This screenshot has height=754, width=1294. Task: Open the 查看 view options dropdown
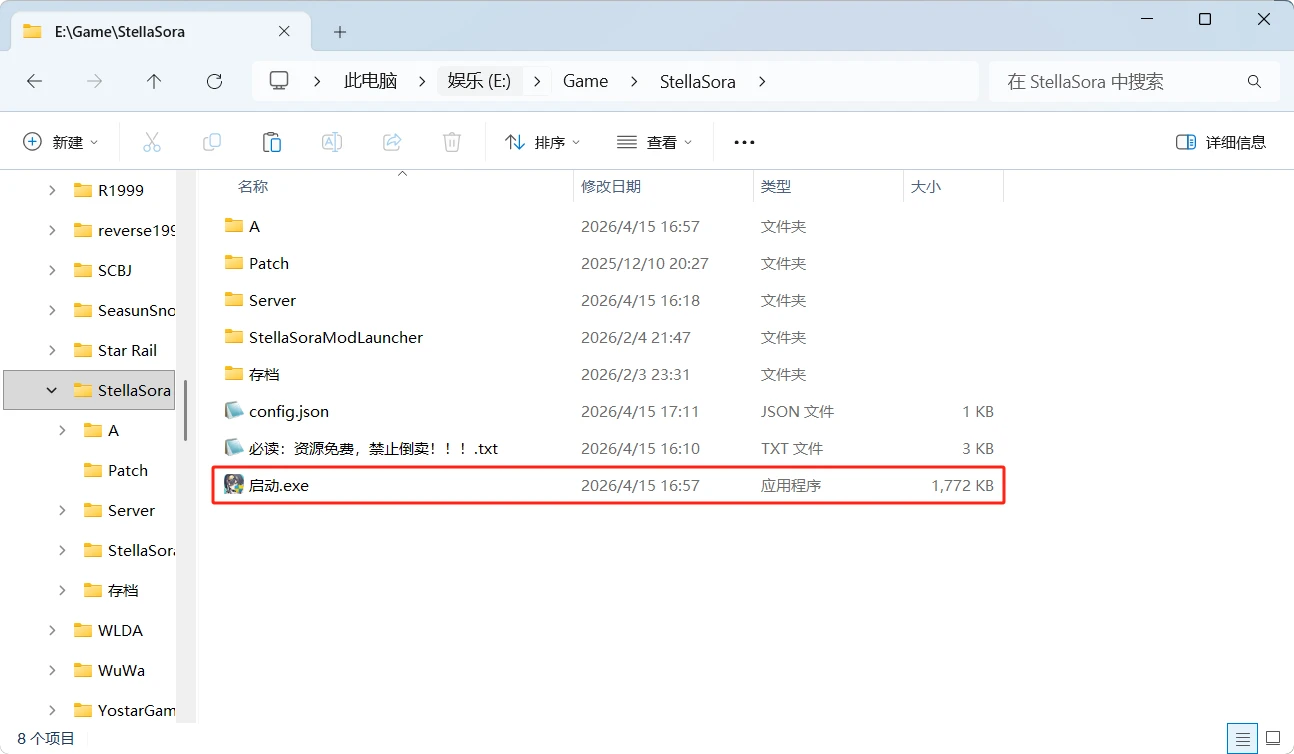pos(655,141)
